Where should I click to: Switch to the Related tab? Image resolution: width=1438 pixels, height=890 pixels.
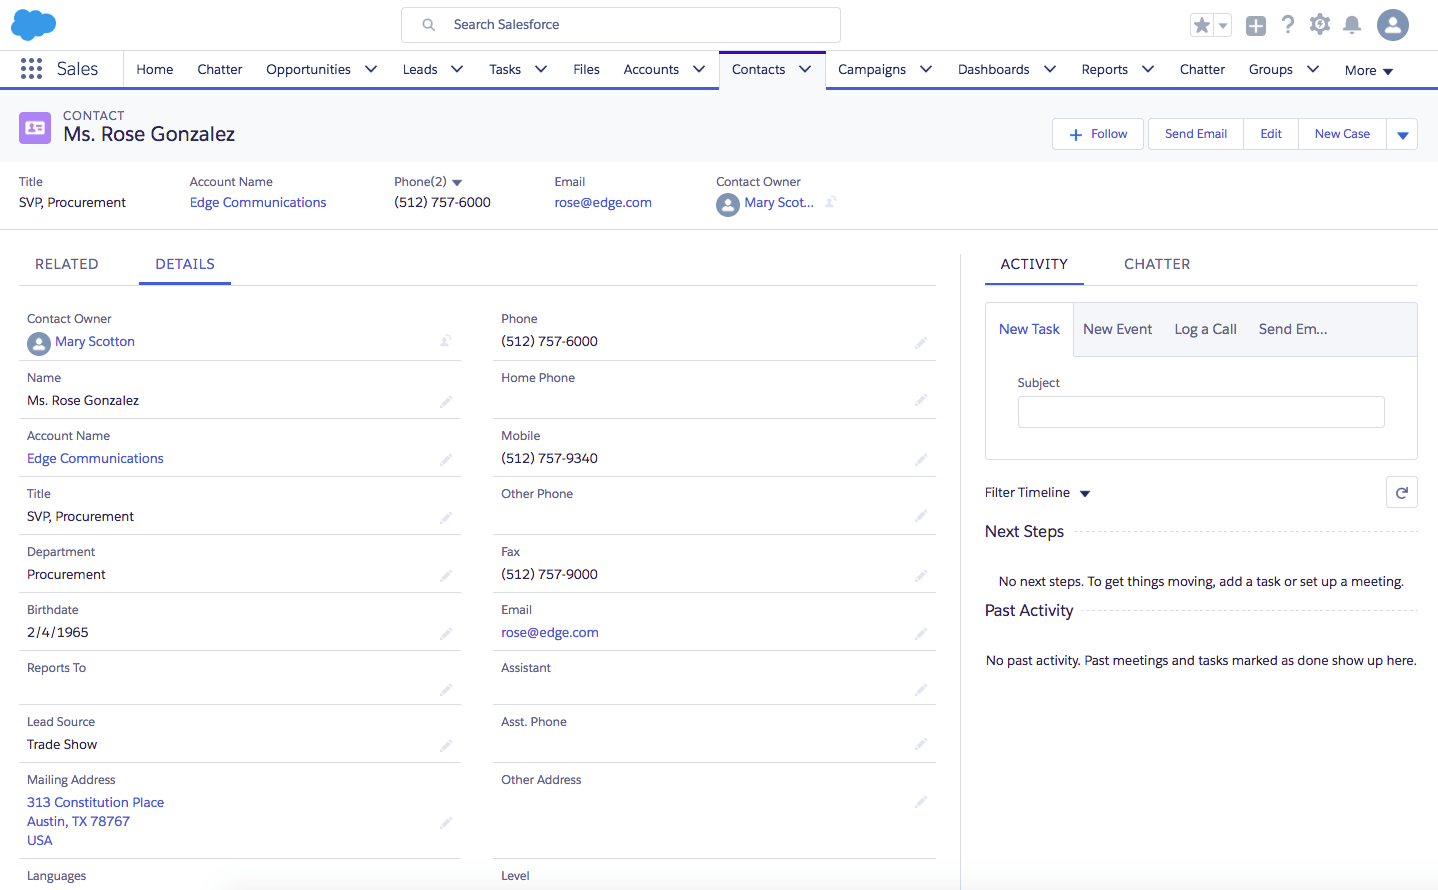[67, 264]
